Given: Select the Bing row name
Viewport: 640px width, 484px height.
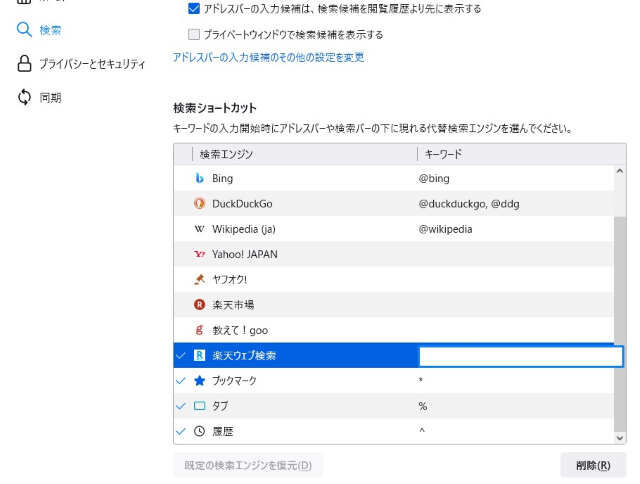Looking at the screenshot, I should point(222,178).
